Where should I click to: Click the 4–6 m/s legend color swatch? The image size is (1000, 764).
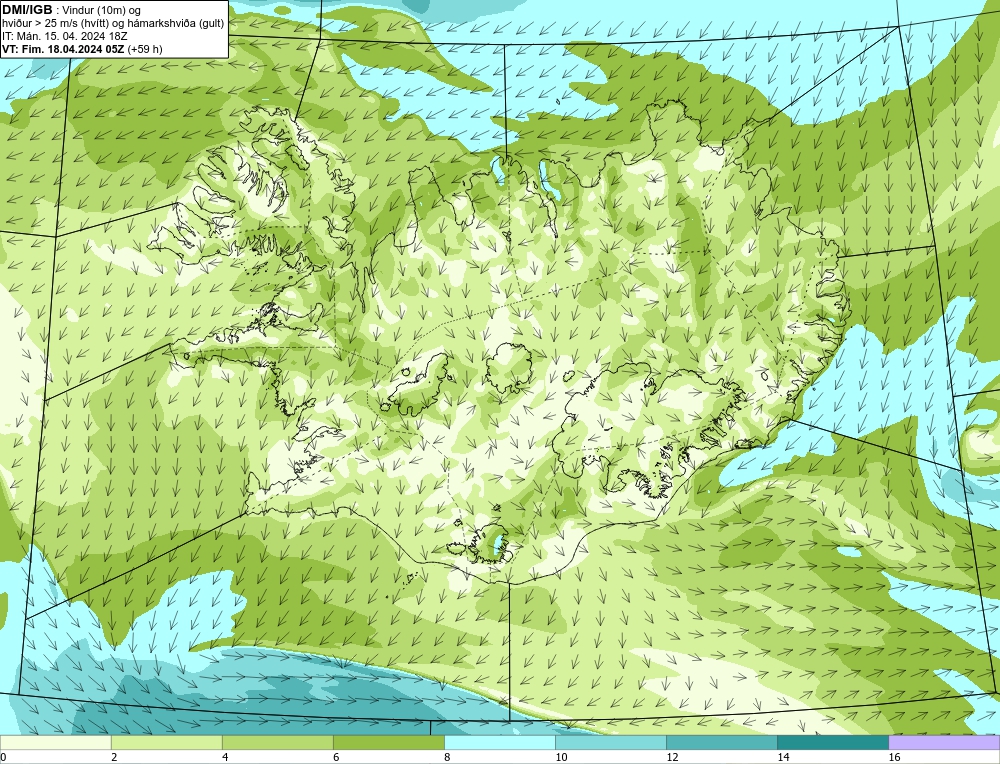[277, 742]
